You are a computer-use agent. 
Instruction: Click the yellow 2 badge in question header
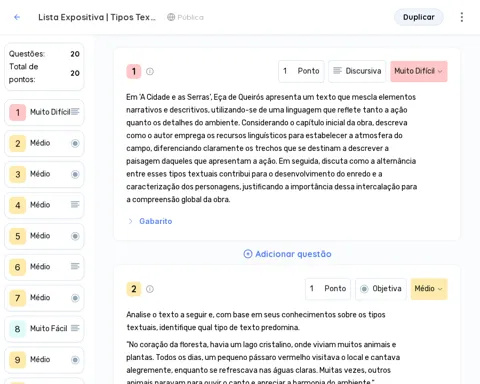(x=134, y=289)
